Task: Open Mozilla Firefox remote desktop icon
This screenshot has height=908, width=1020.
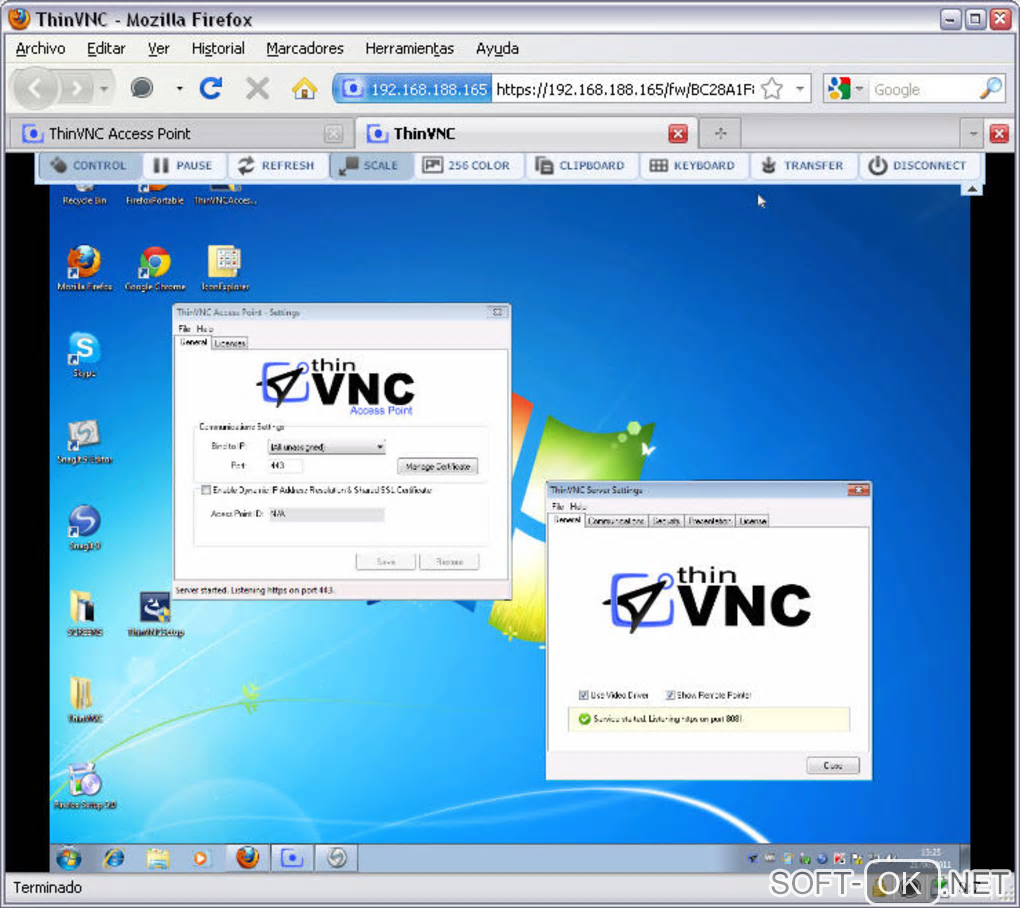Action: [x=85, y=268]
